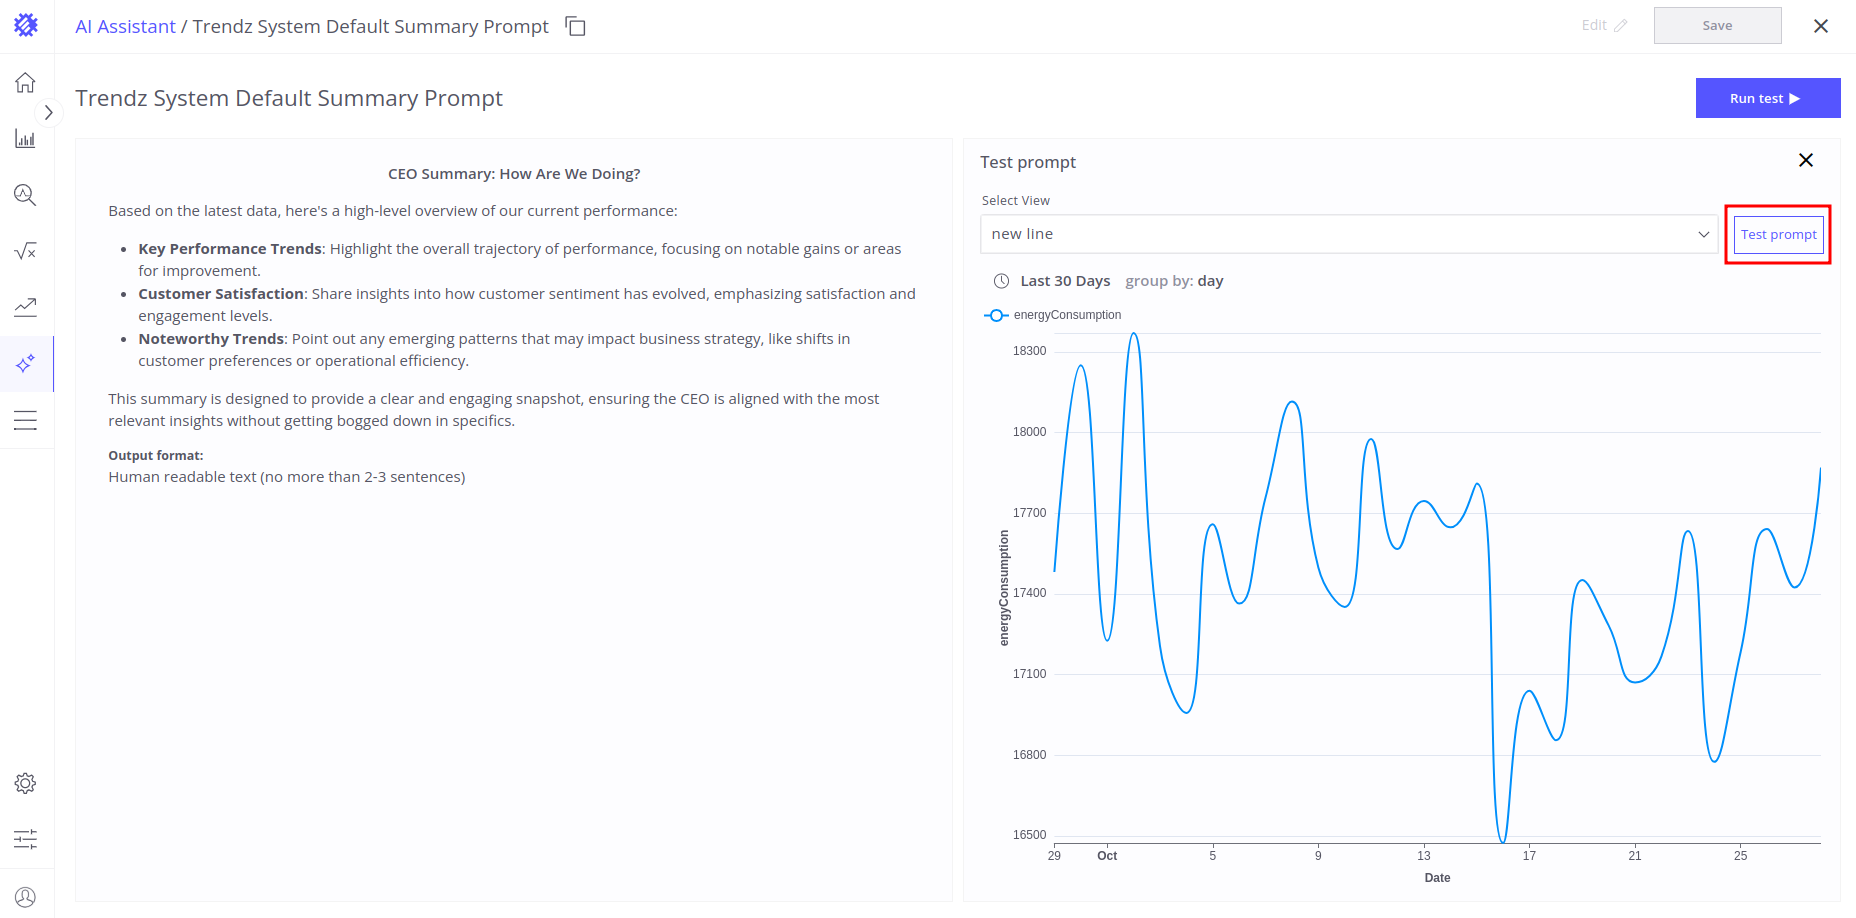
Task: Click the copy icon beside prompt title
Action: tap(575, 26)
